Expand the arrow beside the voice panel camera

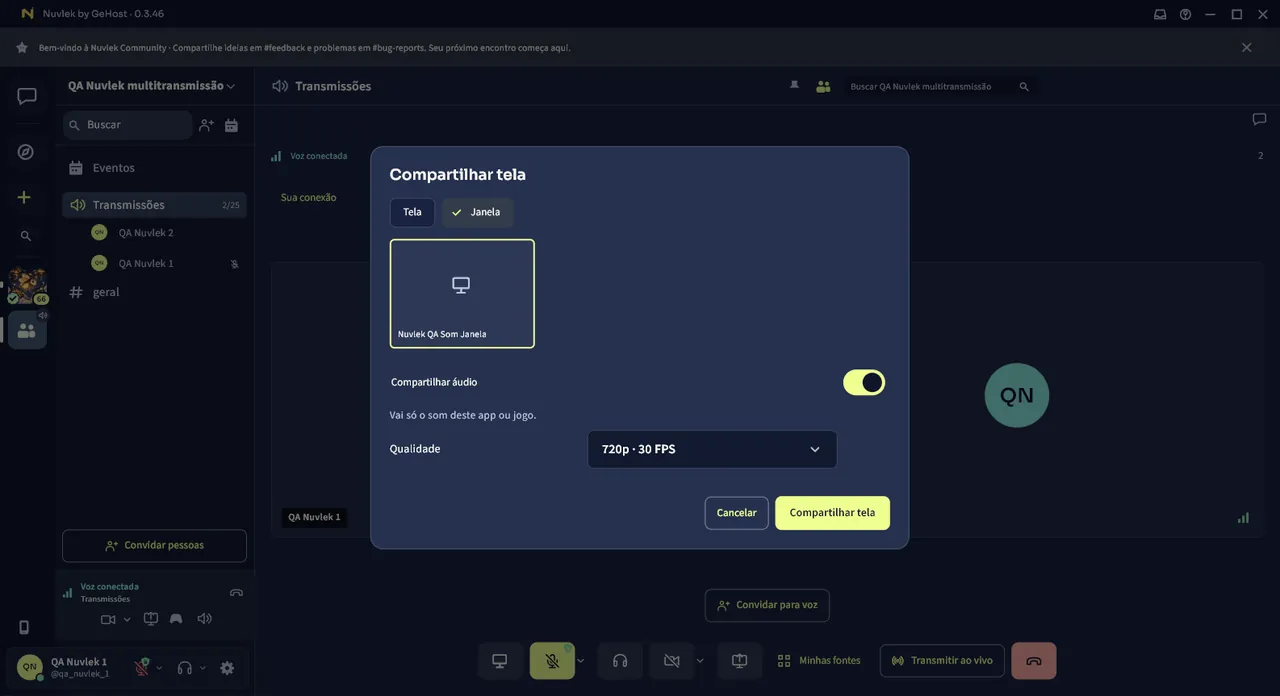point(127,620)
